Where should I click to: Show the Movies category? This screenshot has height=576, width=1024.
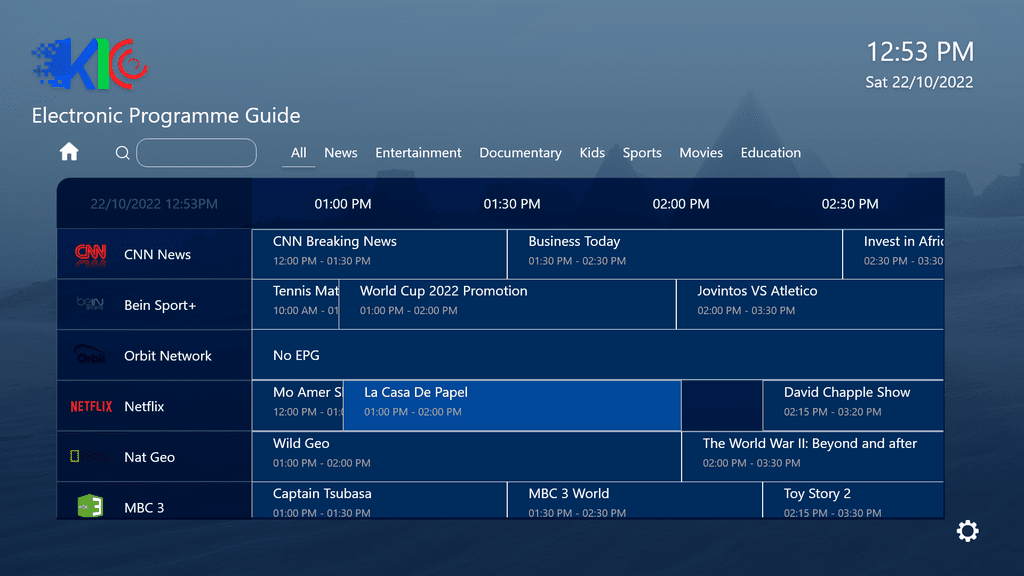701,153
